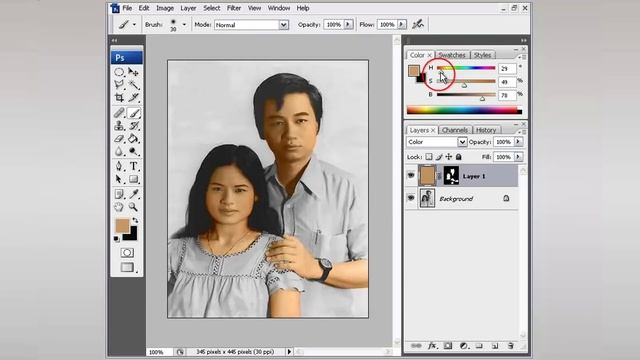Reset default foreground and background colors
This screenshot has width=640, height=360.
117,239
